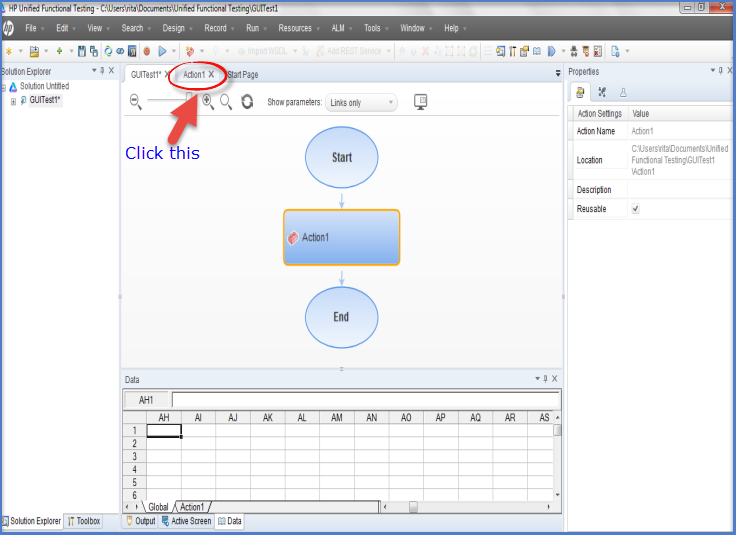Screen dimensions: 736x535
Task: Click the flask icon in Properties pane
Action: coord(623,92)
